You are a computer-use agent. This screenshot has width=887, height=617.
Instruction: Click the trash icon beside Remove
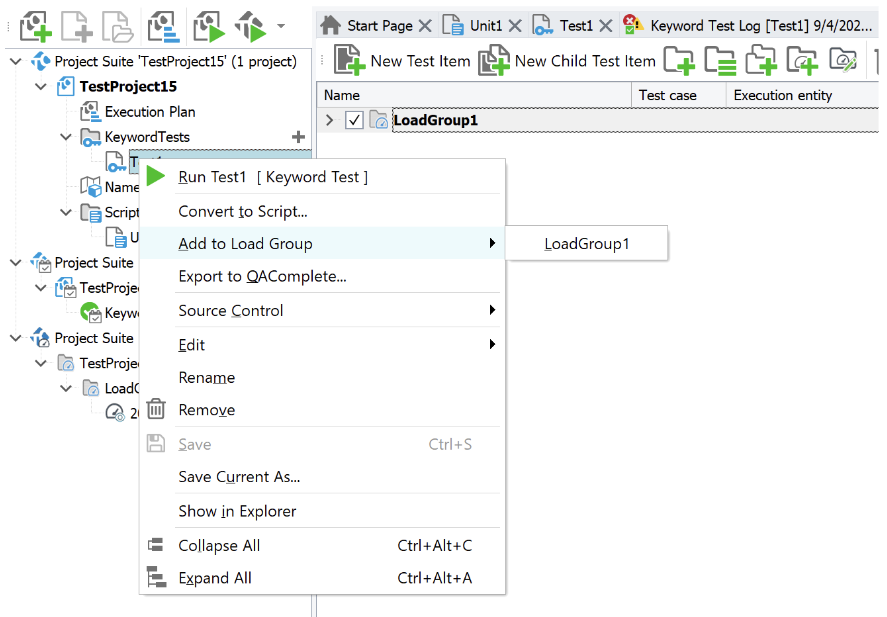155,410
